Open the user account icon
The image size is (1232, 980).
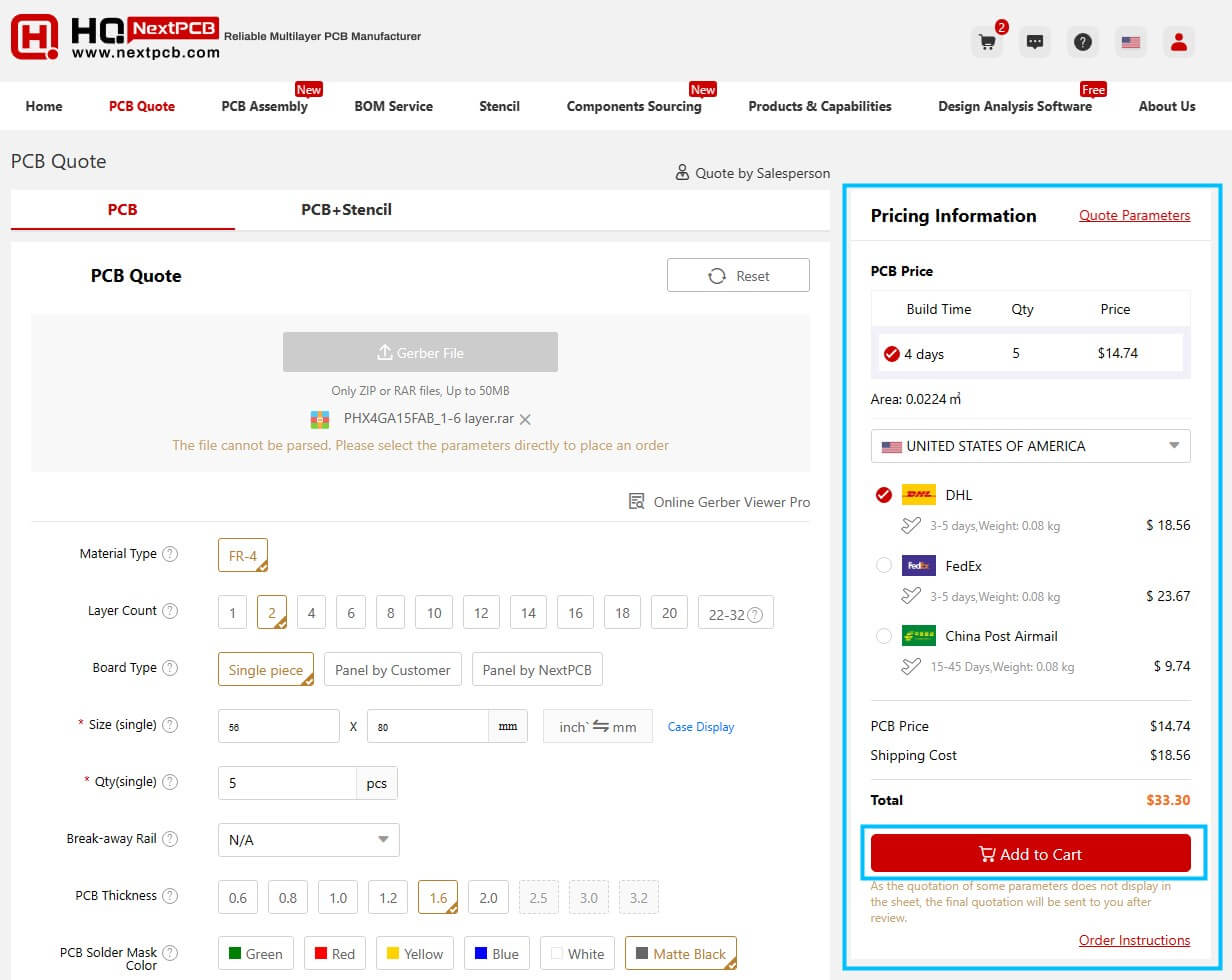tap(1179, 42)
